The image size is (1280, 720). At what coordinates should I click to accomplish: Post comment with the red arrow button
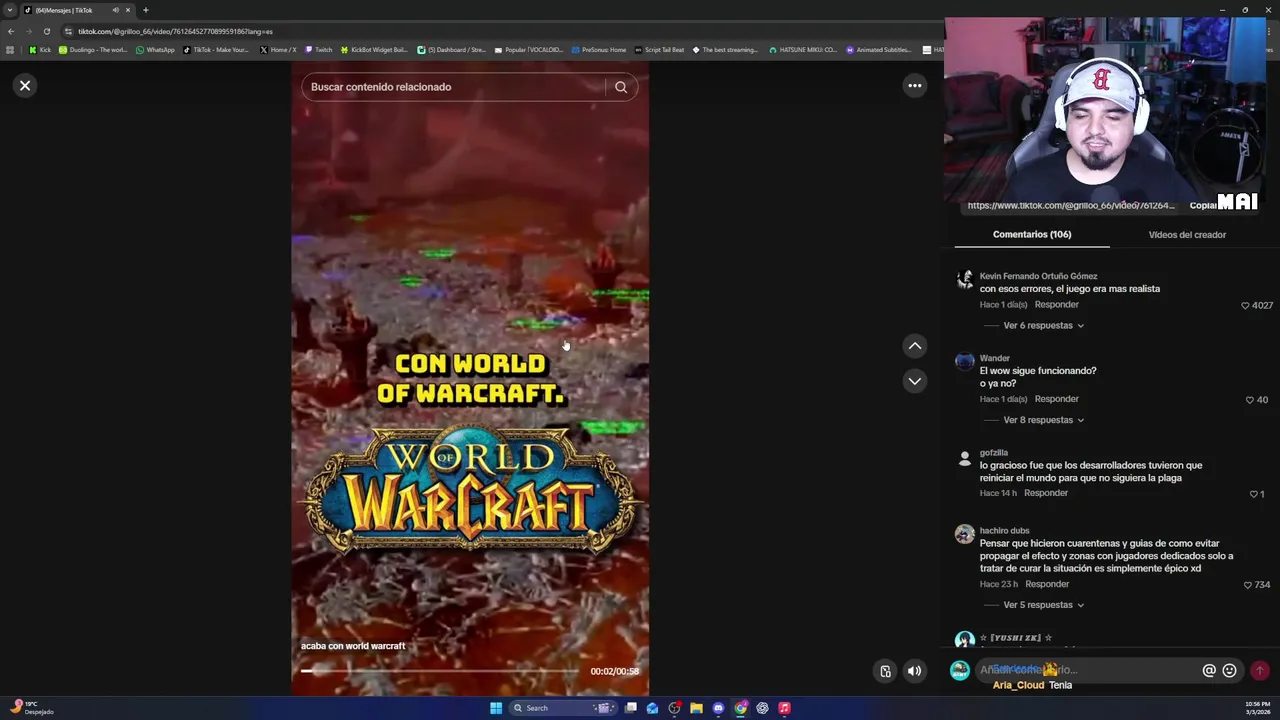[1259, 671]
